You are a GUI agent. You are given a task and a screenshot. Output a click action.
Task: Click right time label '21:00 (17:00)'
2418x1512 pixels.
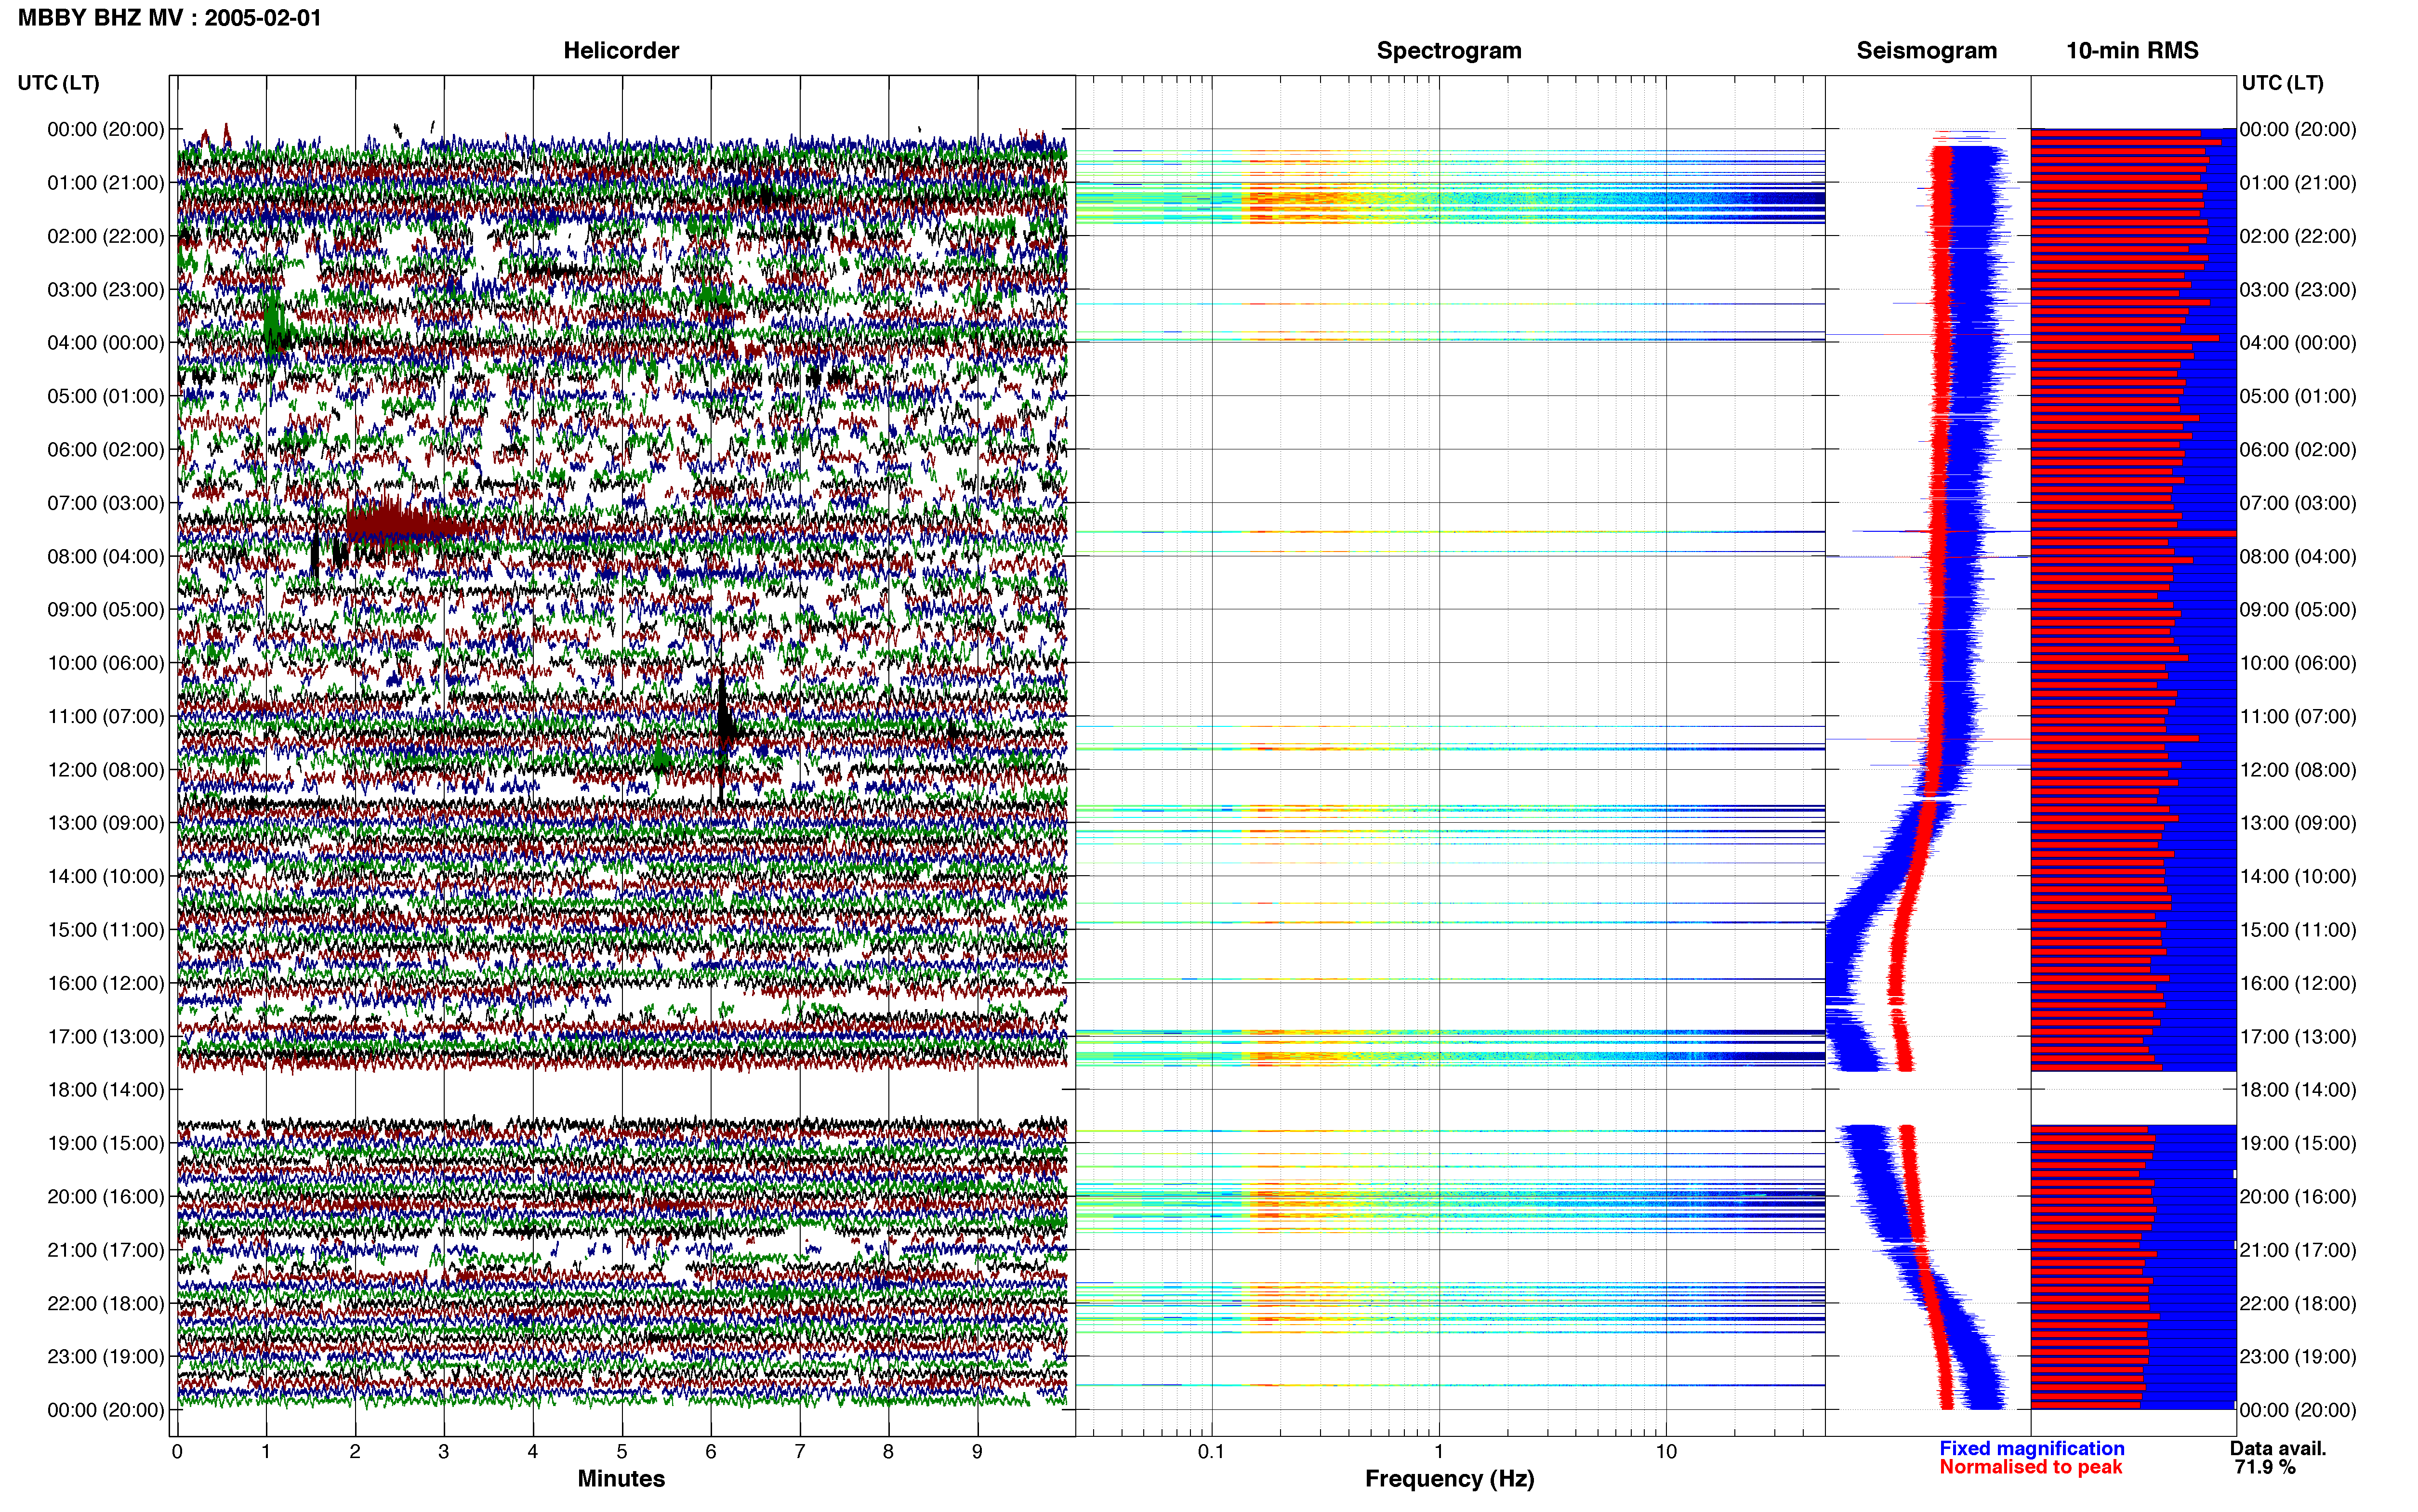[x=2298, y=1250]
